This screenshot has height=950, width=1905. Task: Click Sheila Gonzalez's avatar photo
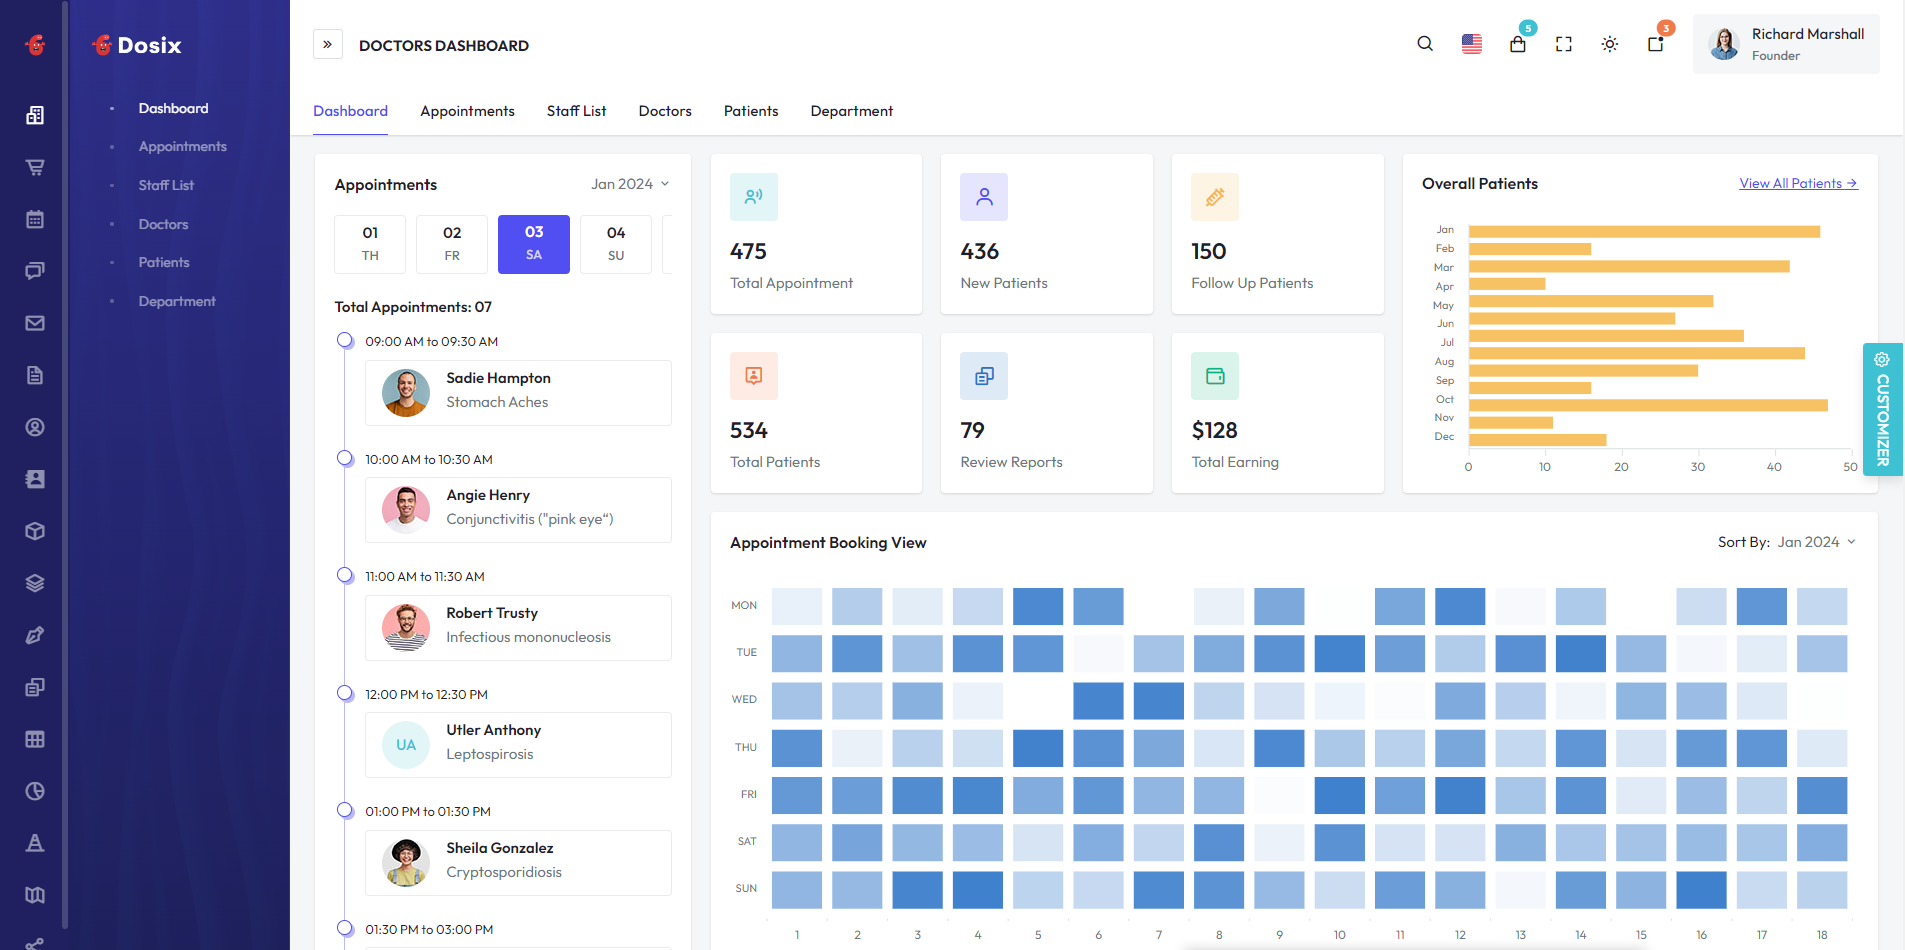click(406, 863)
